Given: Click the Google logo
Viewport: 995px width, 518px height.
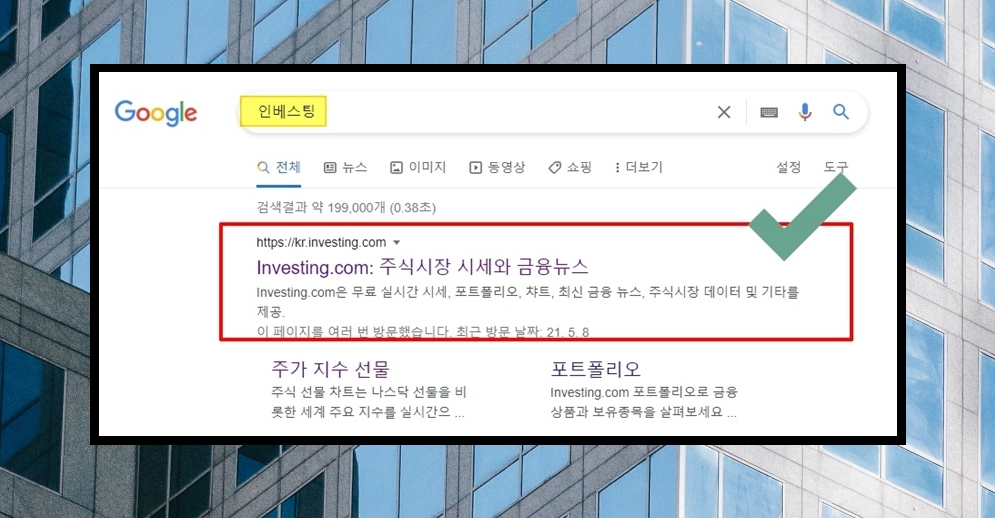Looking at the screenshot, I should click(x=156, y=112).
